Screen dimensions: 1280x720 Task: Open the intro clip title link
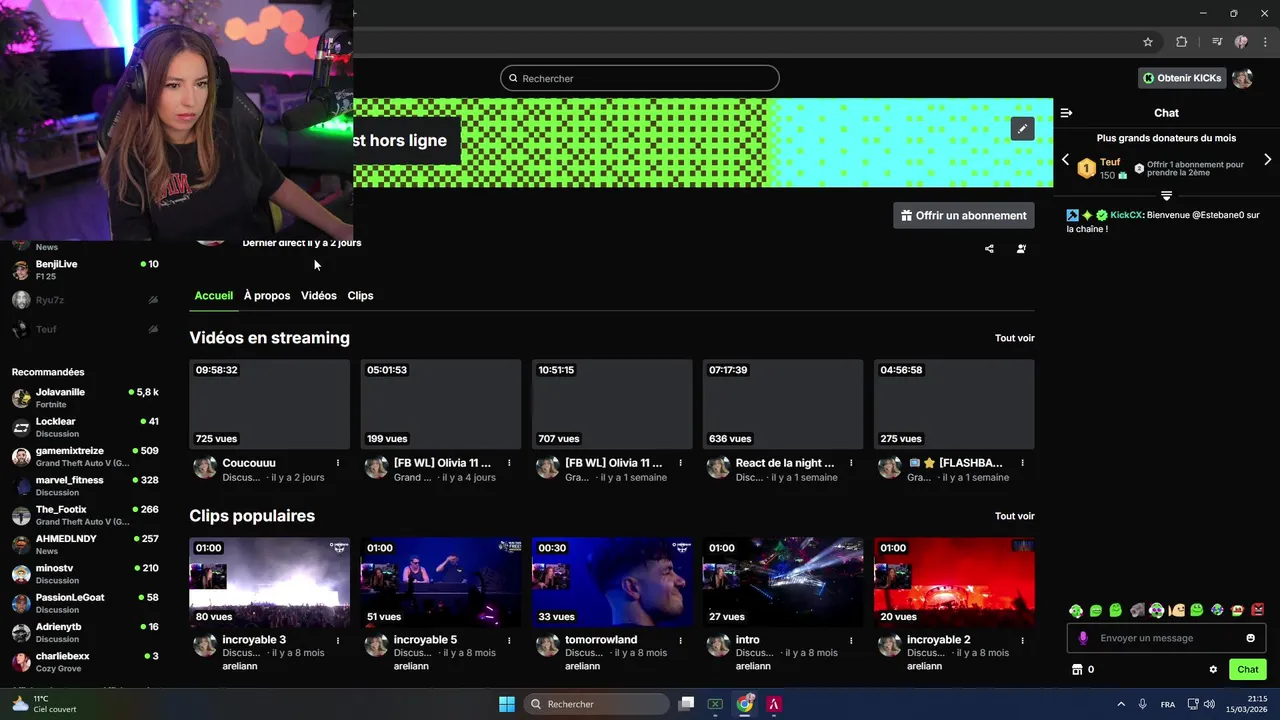(747, 640)
